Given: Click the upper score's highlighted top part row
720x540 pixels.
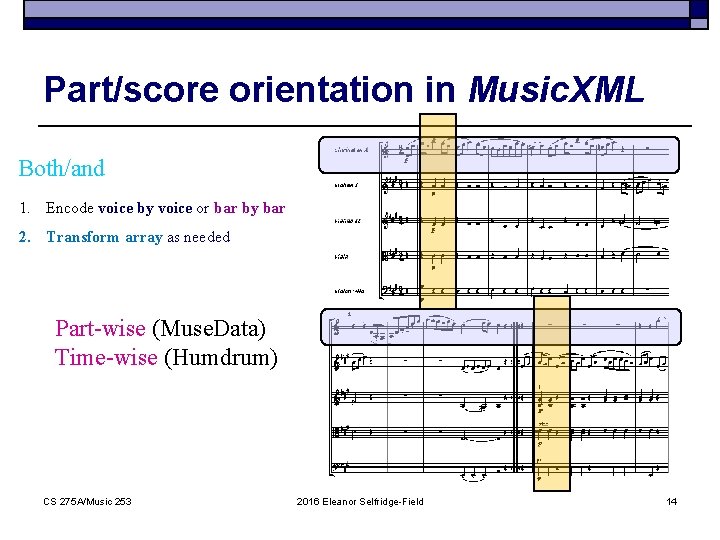Looking at the screenshot, I should 499,155.
